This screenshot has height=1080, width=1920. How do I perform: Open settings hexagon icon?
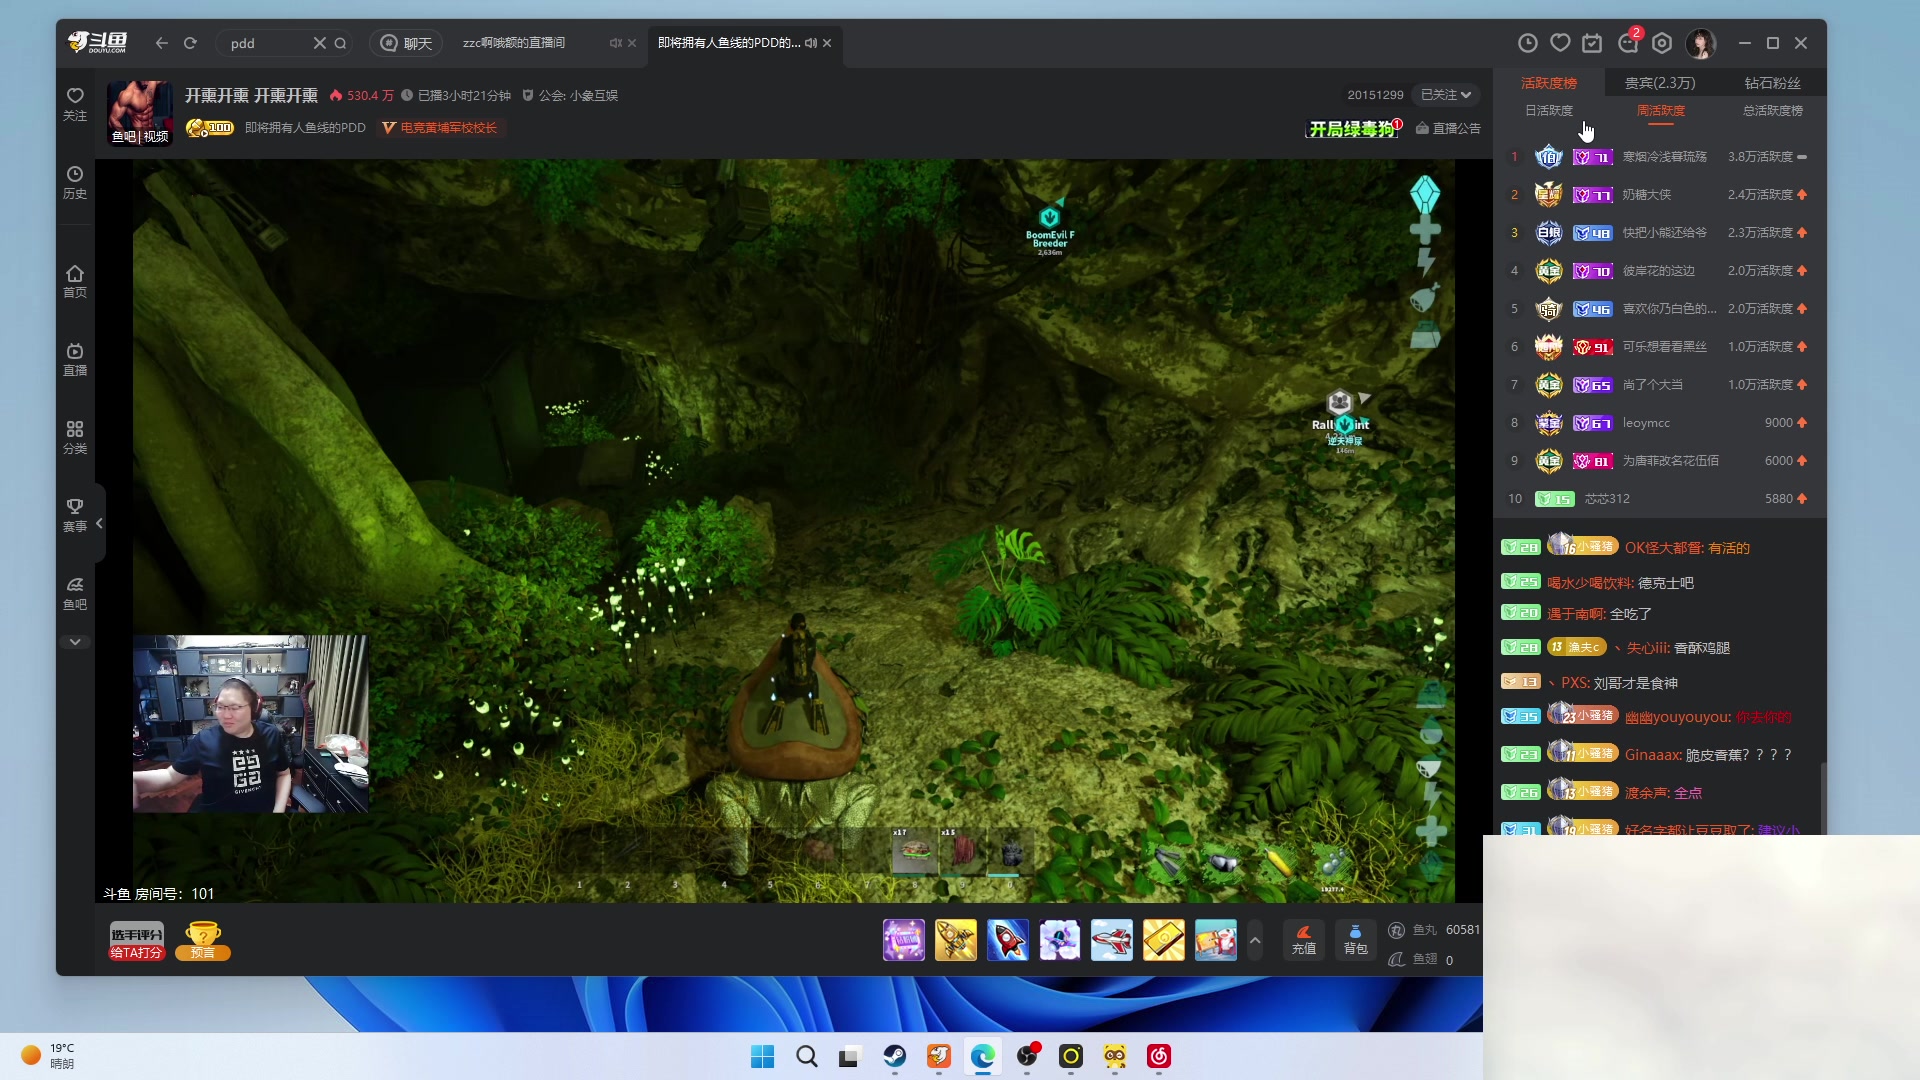pyautogui.click(x=1662, y=43)
